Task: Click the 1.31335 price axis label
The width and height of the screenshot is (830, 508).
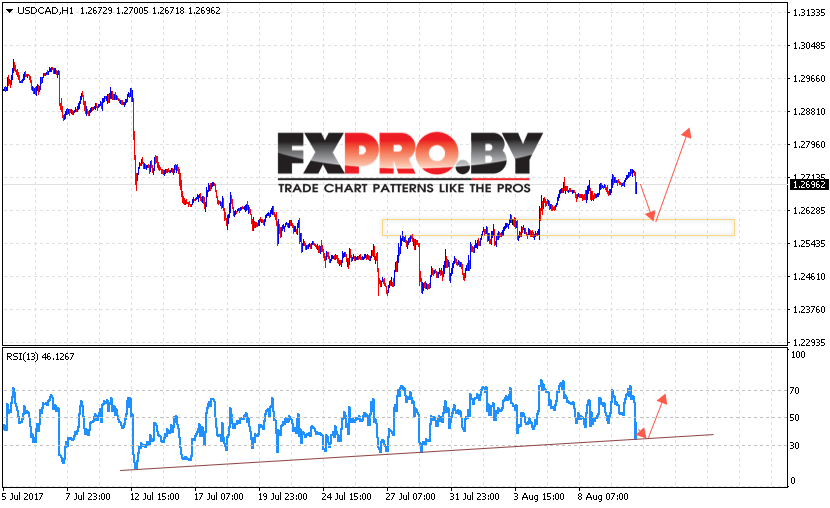Action: click(x=809, y=13)
